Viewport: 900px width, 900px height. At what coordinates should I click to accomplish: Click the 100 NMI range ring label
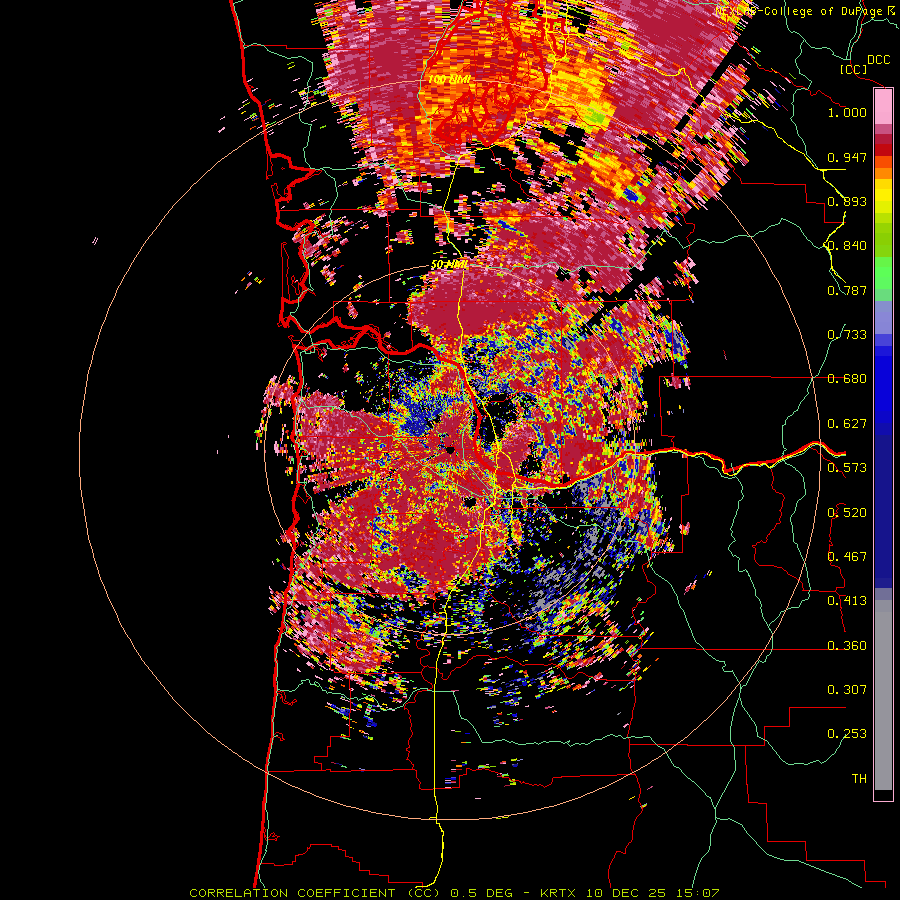(x=449, y=80)
